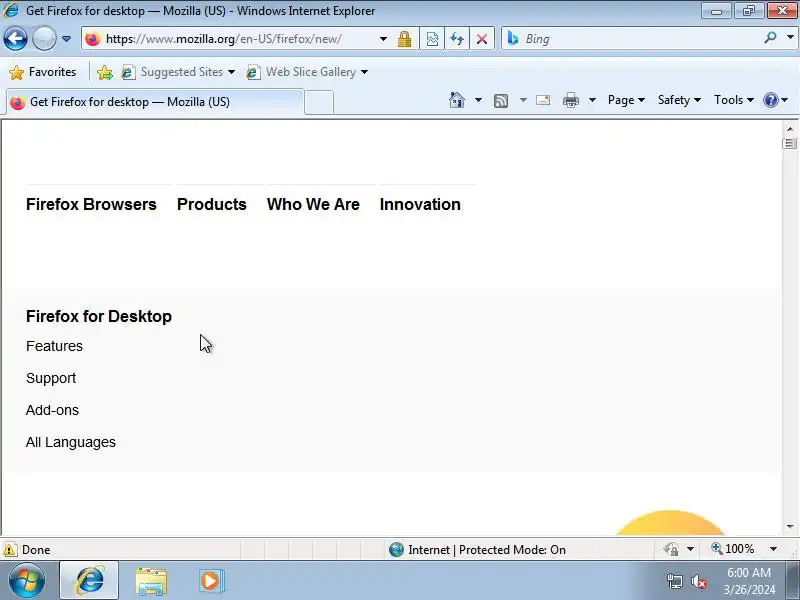Click the Help question mark icon
The image size is (800, 600).
770,100
